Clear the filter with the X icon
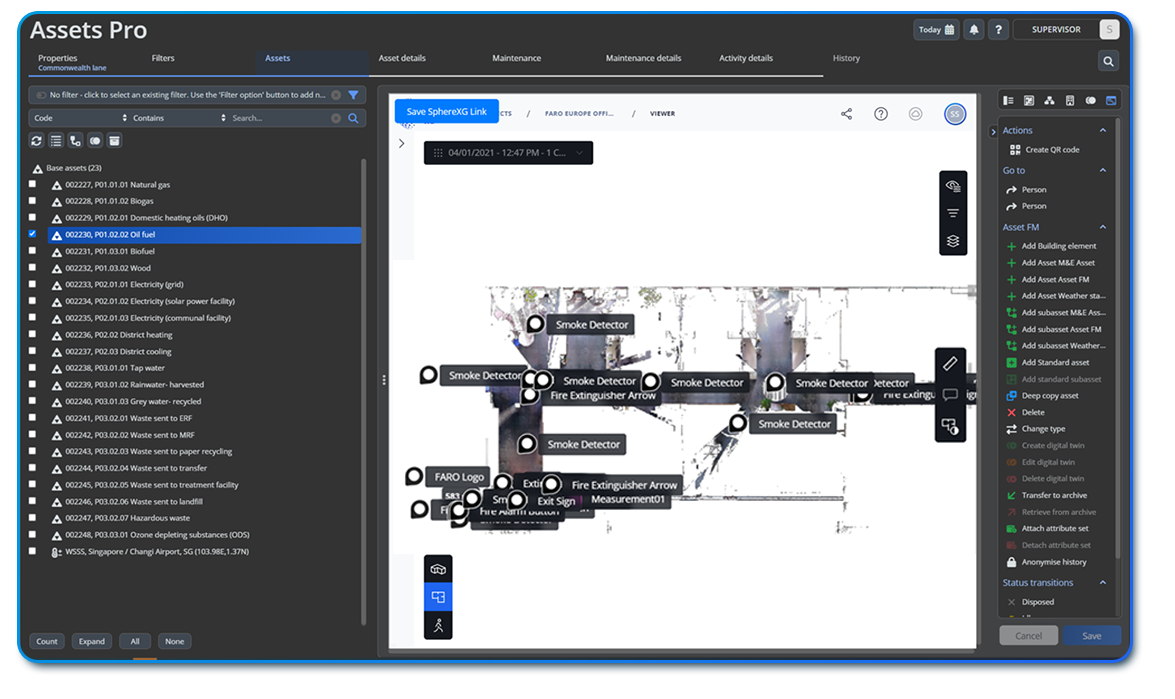Screen dimensions: 1175x699 [x=336, y=95]
